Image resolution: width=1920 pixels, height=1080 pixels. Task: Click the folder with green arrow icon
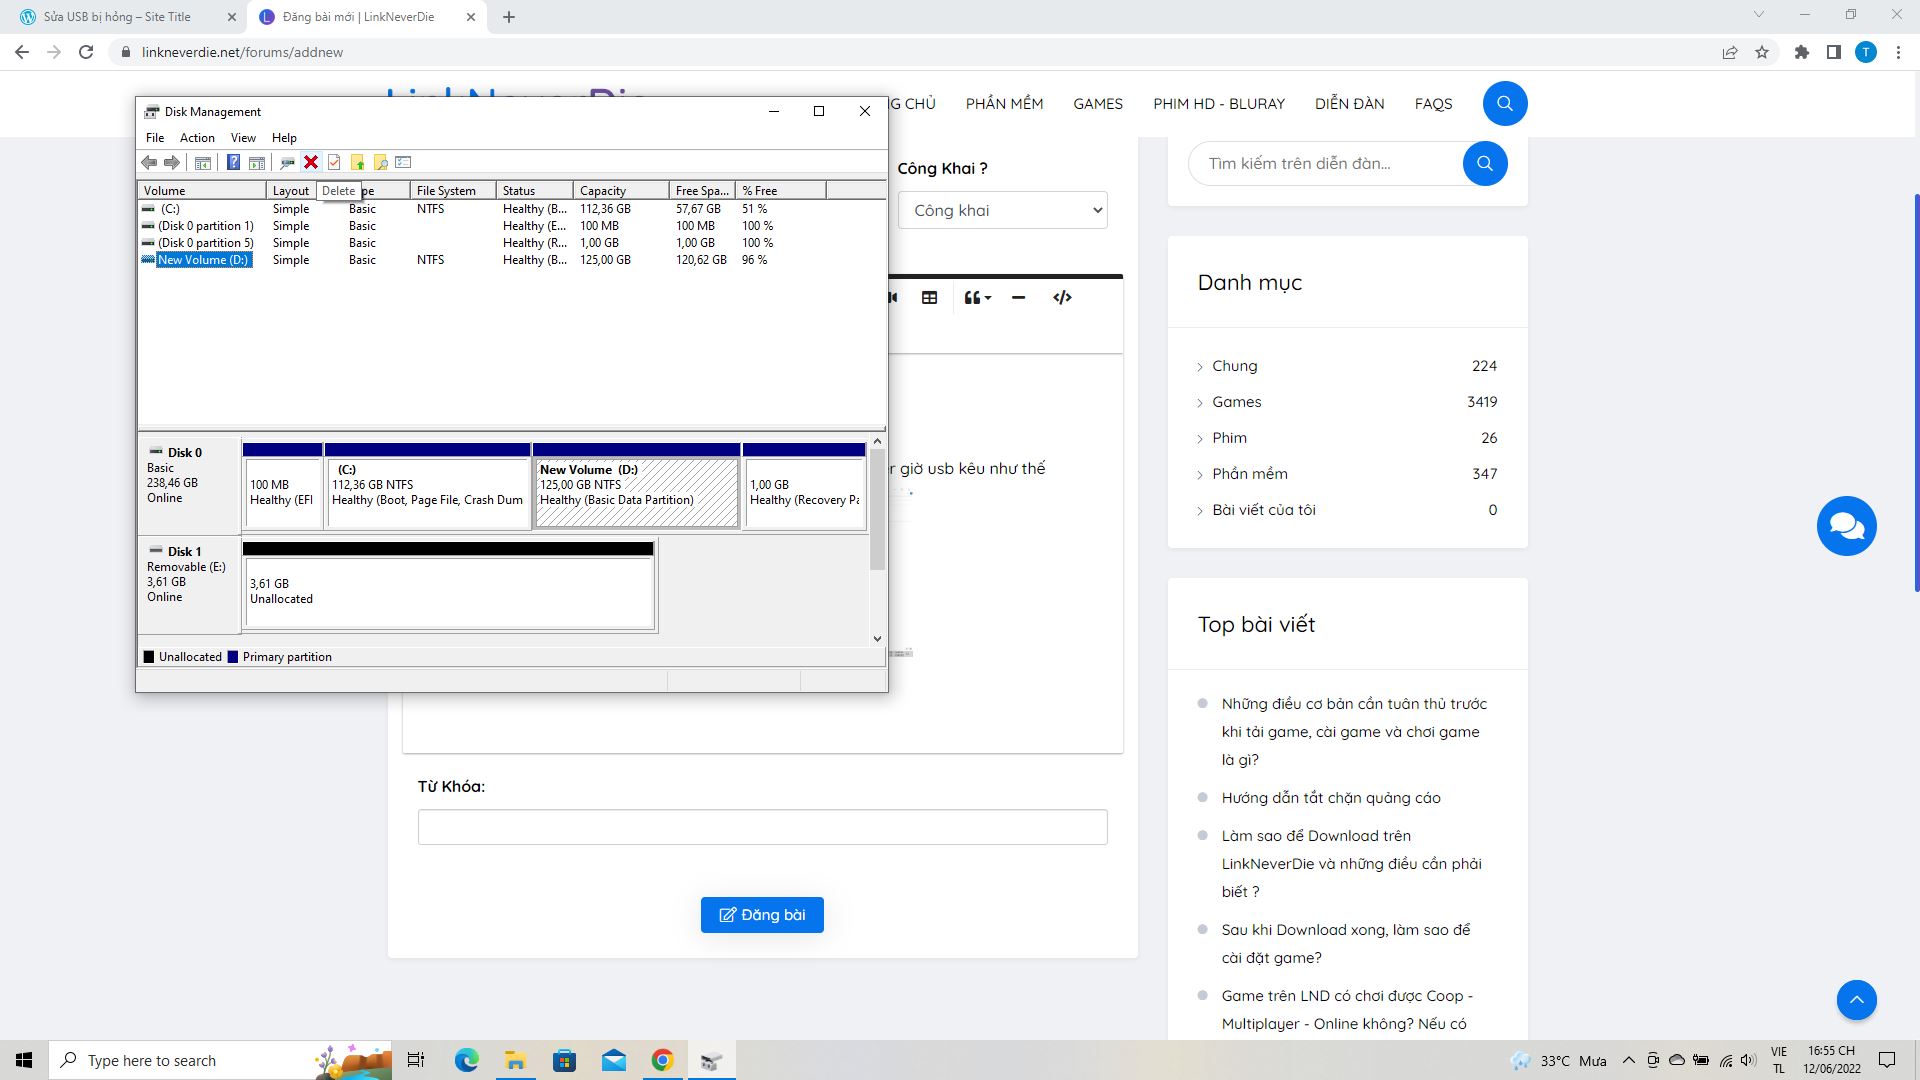(357, 162)
